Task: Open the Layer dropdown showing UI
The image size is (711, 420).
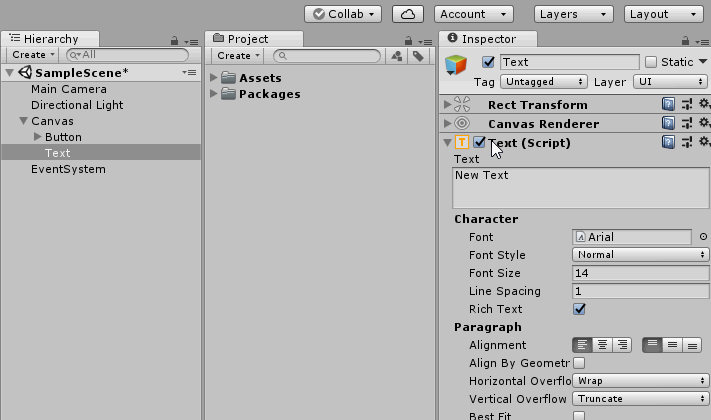Action: pyautogui.click(x=670, y=82)
